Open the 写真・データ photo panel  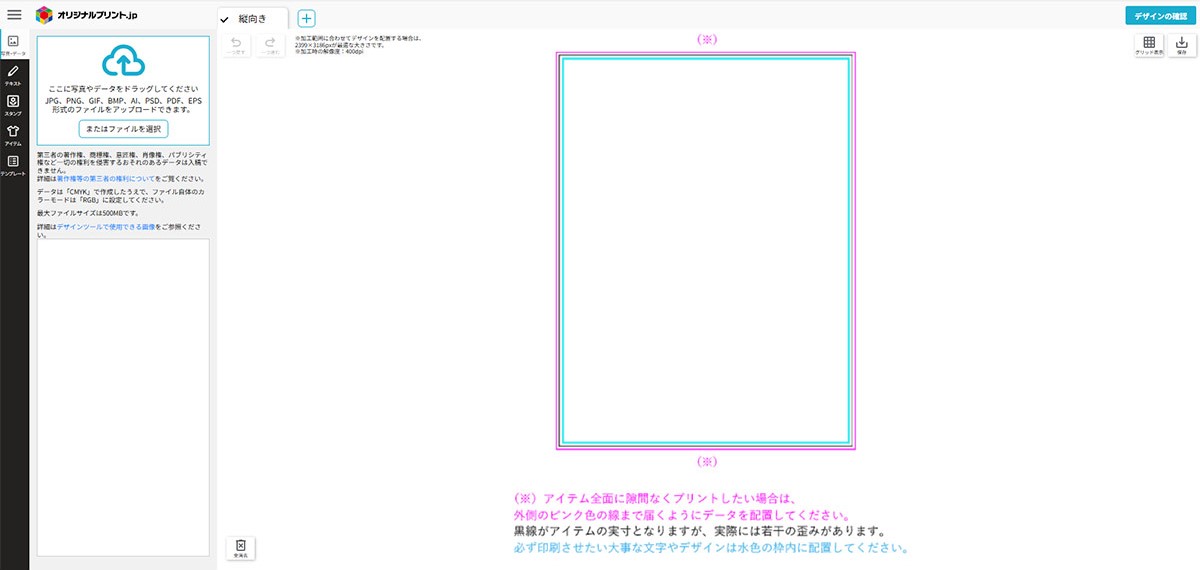click(13, 45)
